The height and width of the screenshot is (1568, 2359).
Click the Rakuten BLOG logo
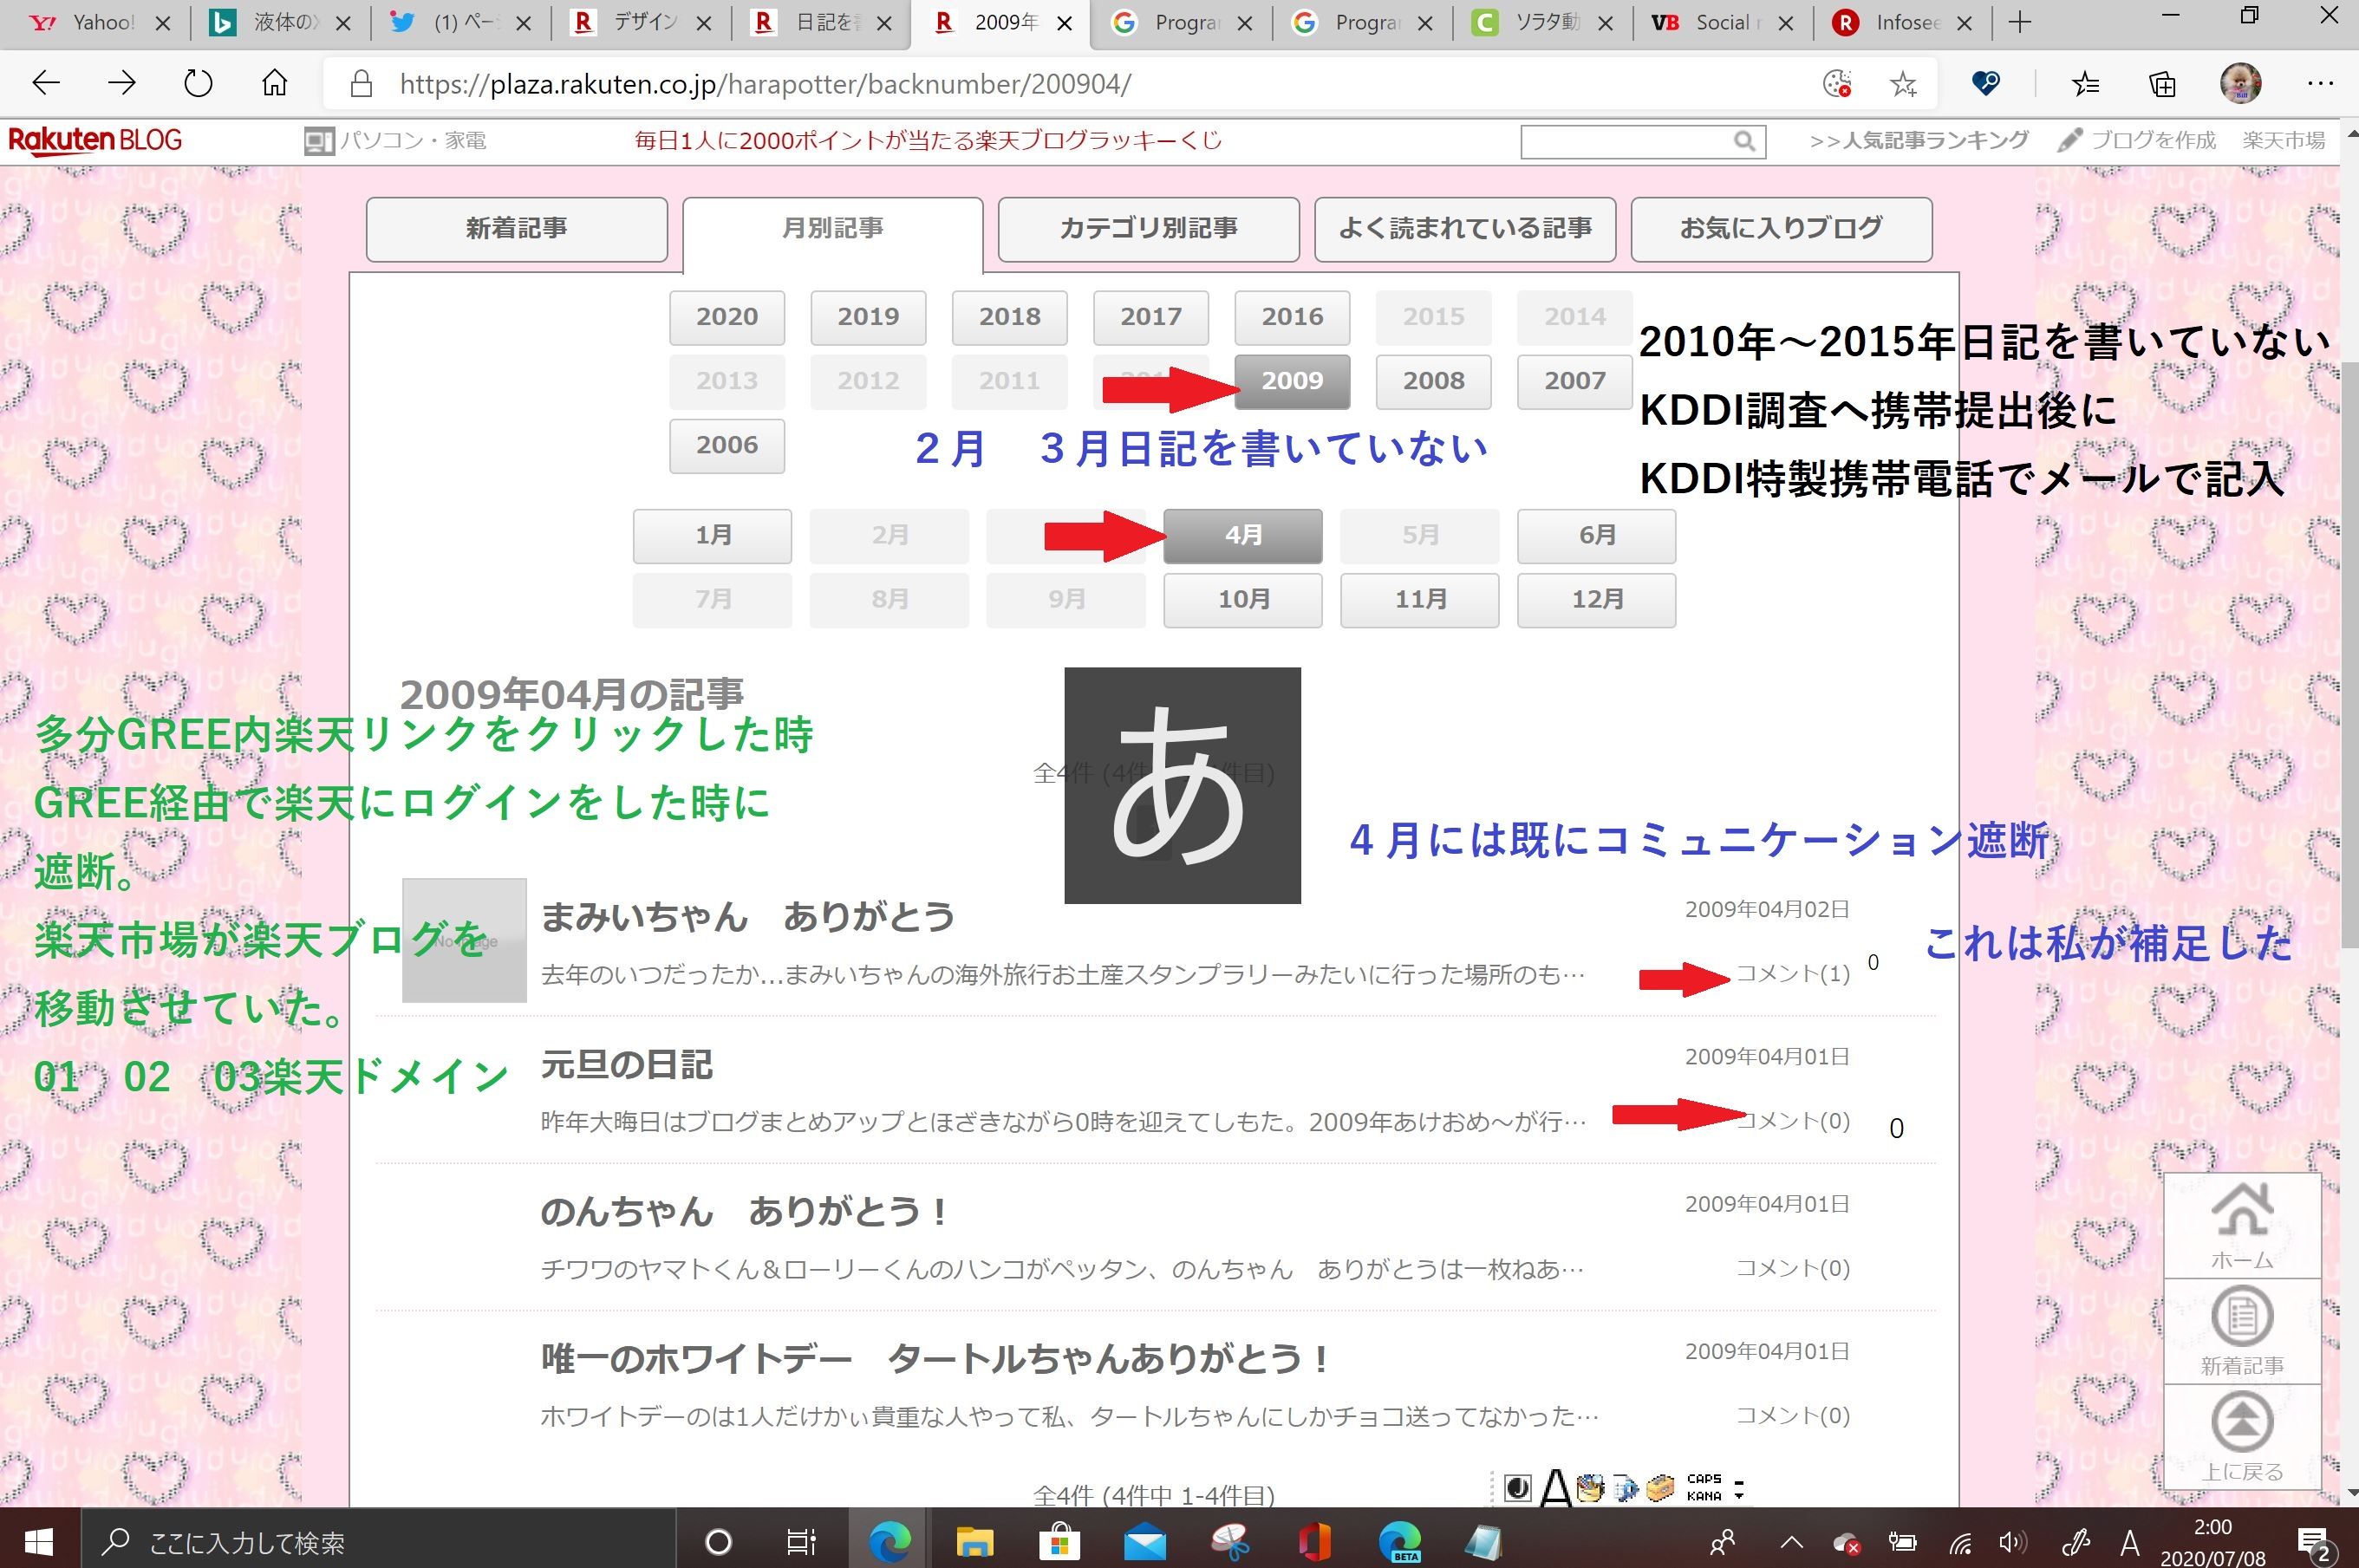pos(95,140)
